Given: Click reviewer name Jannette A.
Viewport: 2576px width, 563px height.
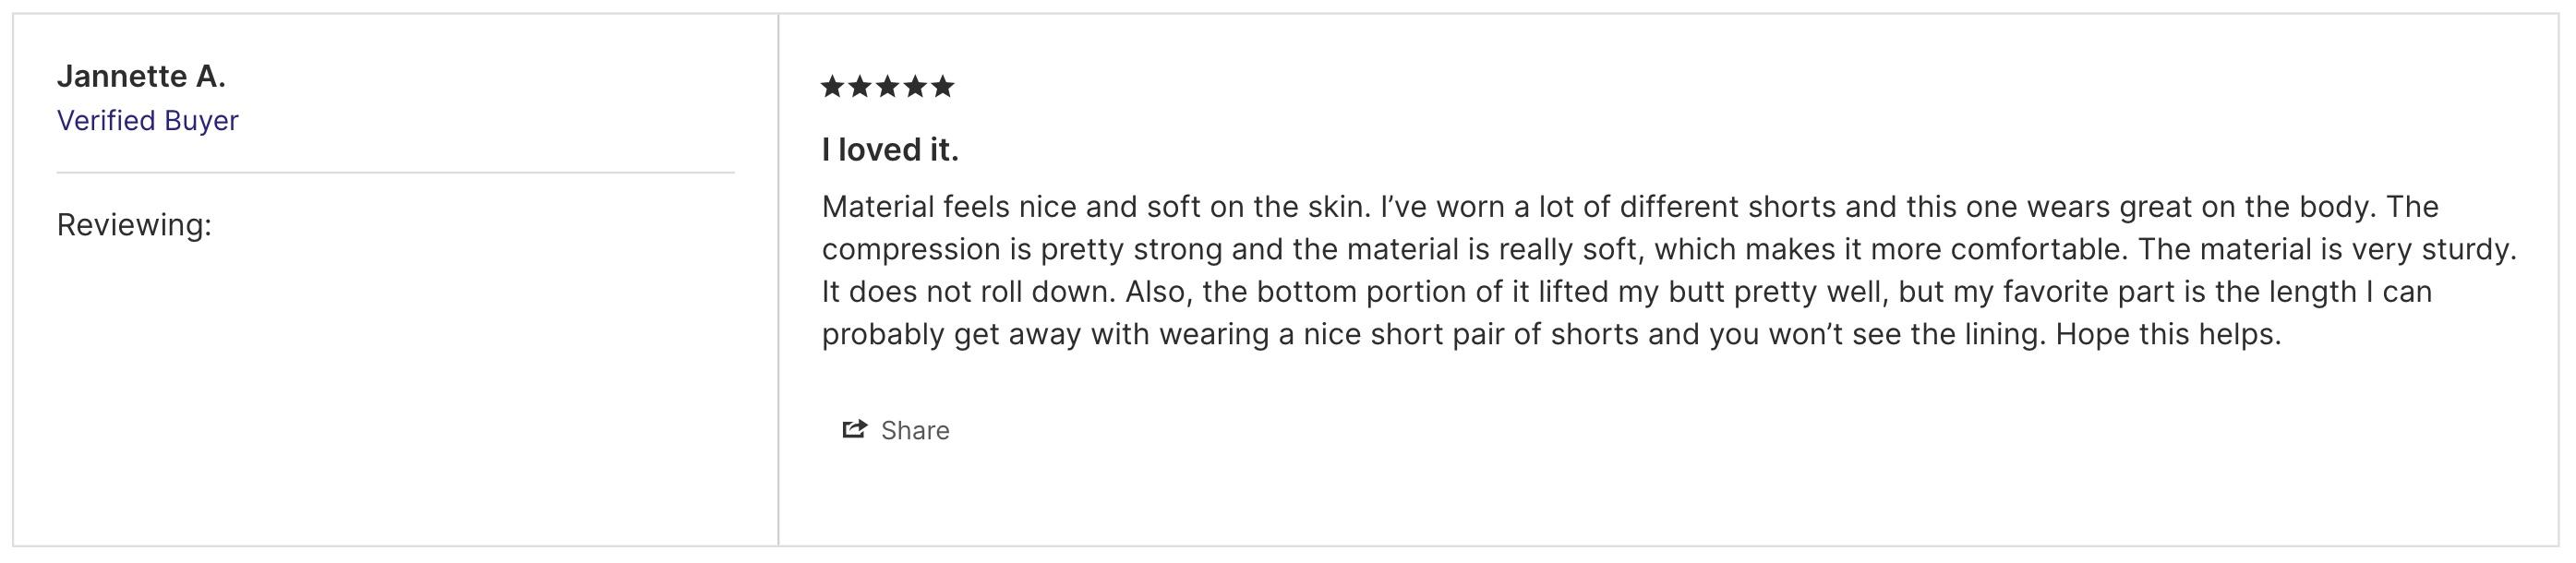Looking at the screenshot, I should 141,76.
